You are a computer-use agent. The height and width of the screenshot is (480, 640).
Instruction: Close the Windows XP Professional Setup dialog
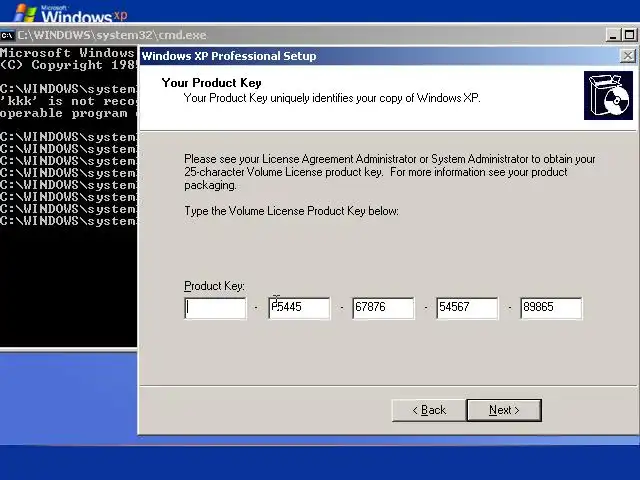coord(627,56)
